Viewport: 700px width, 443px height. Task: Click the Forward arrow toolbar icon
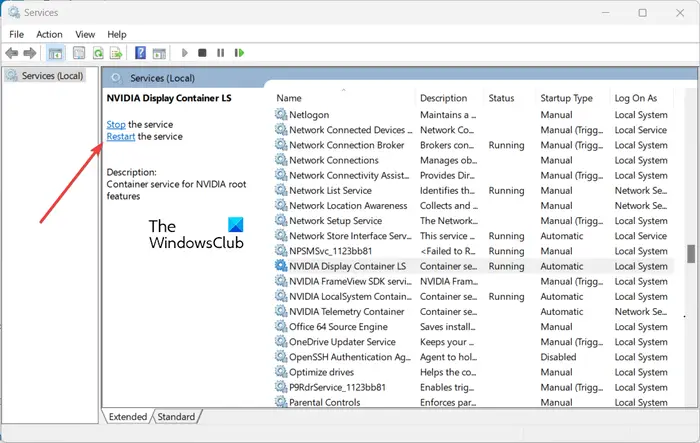pos(29,54)
